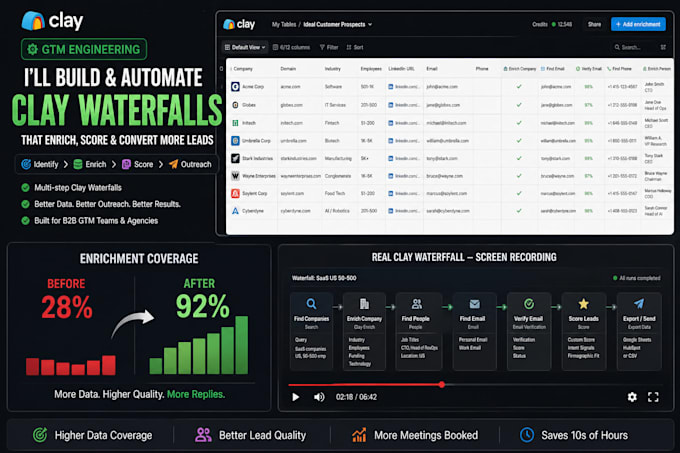This screenshot has width=680, height=453.
Task: Click the Initech company logo
Action: 235,123
